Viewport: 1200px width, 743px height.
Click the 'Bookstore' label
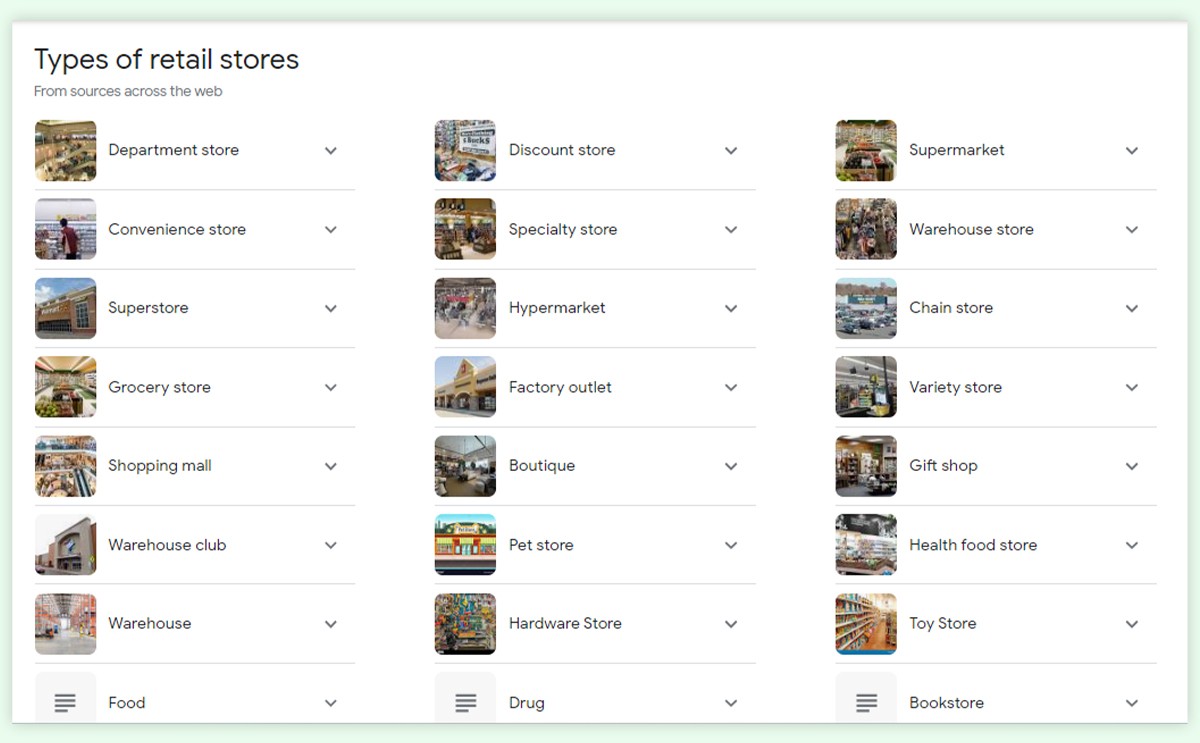point(946,703)
